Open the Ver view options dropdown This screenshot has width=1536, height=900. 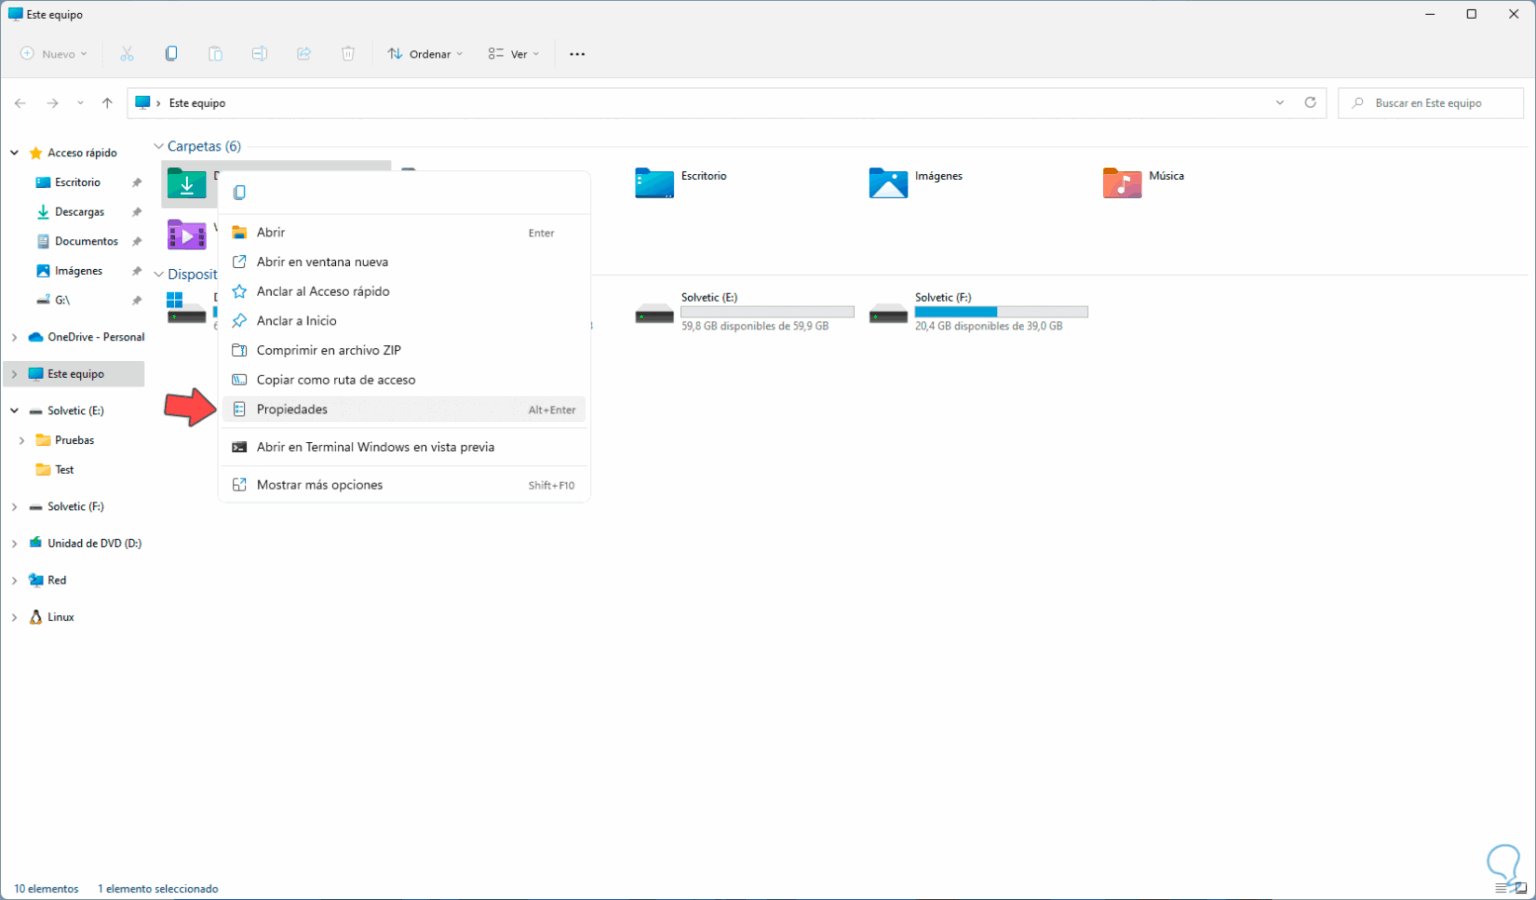pos(512,53)
